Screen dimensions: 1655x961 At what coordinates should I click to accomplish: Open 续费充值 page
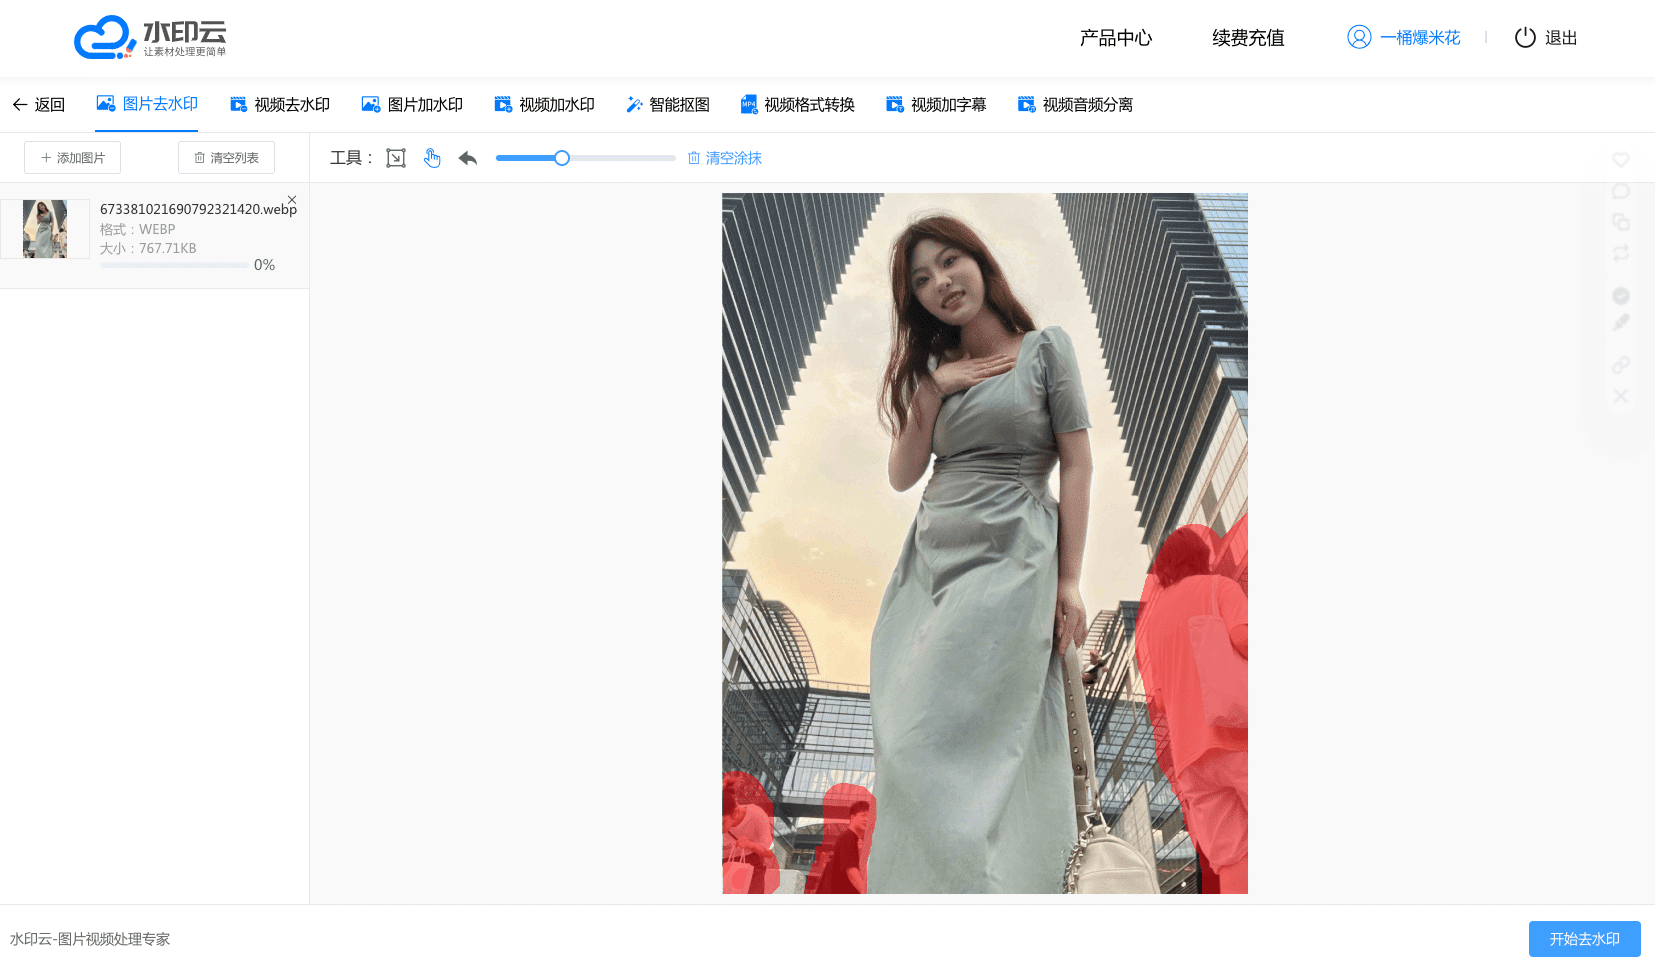pyautogui.click(x=1248, y=38)
